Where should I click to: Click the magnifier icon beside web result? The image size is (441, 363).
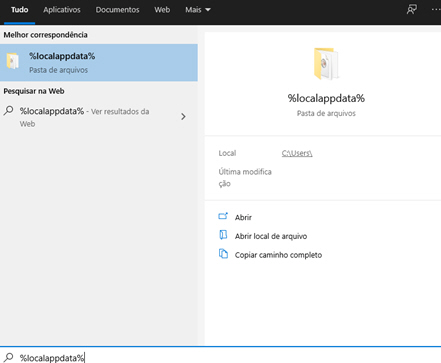(9, 110)
